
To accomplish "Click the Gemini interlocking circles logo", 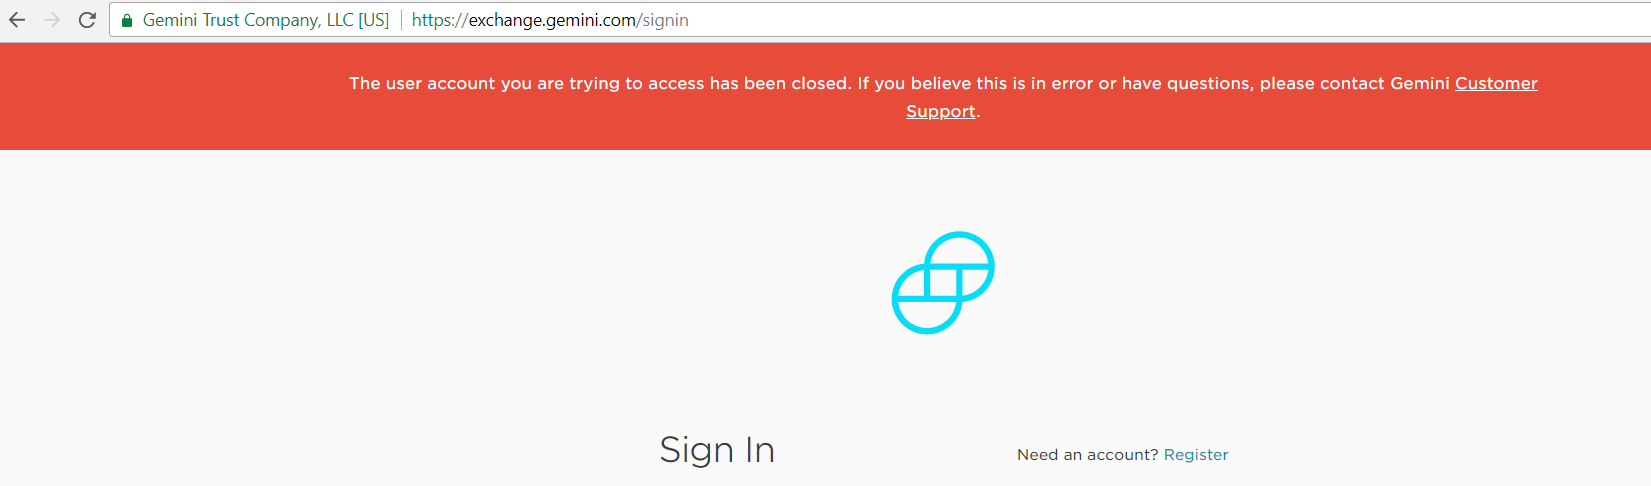I will click(943, 283).
